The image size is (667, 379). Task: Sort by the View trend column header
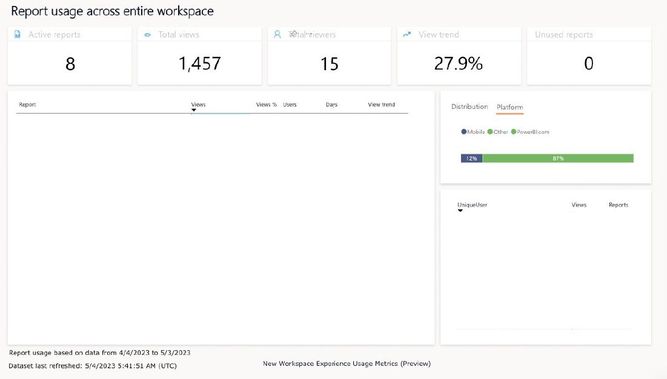click(x=381, y=105)
